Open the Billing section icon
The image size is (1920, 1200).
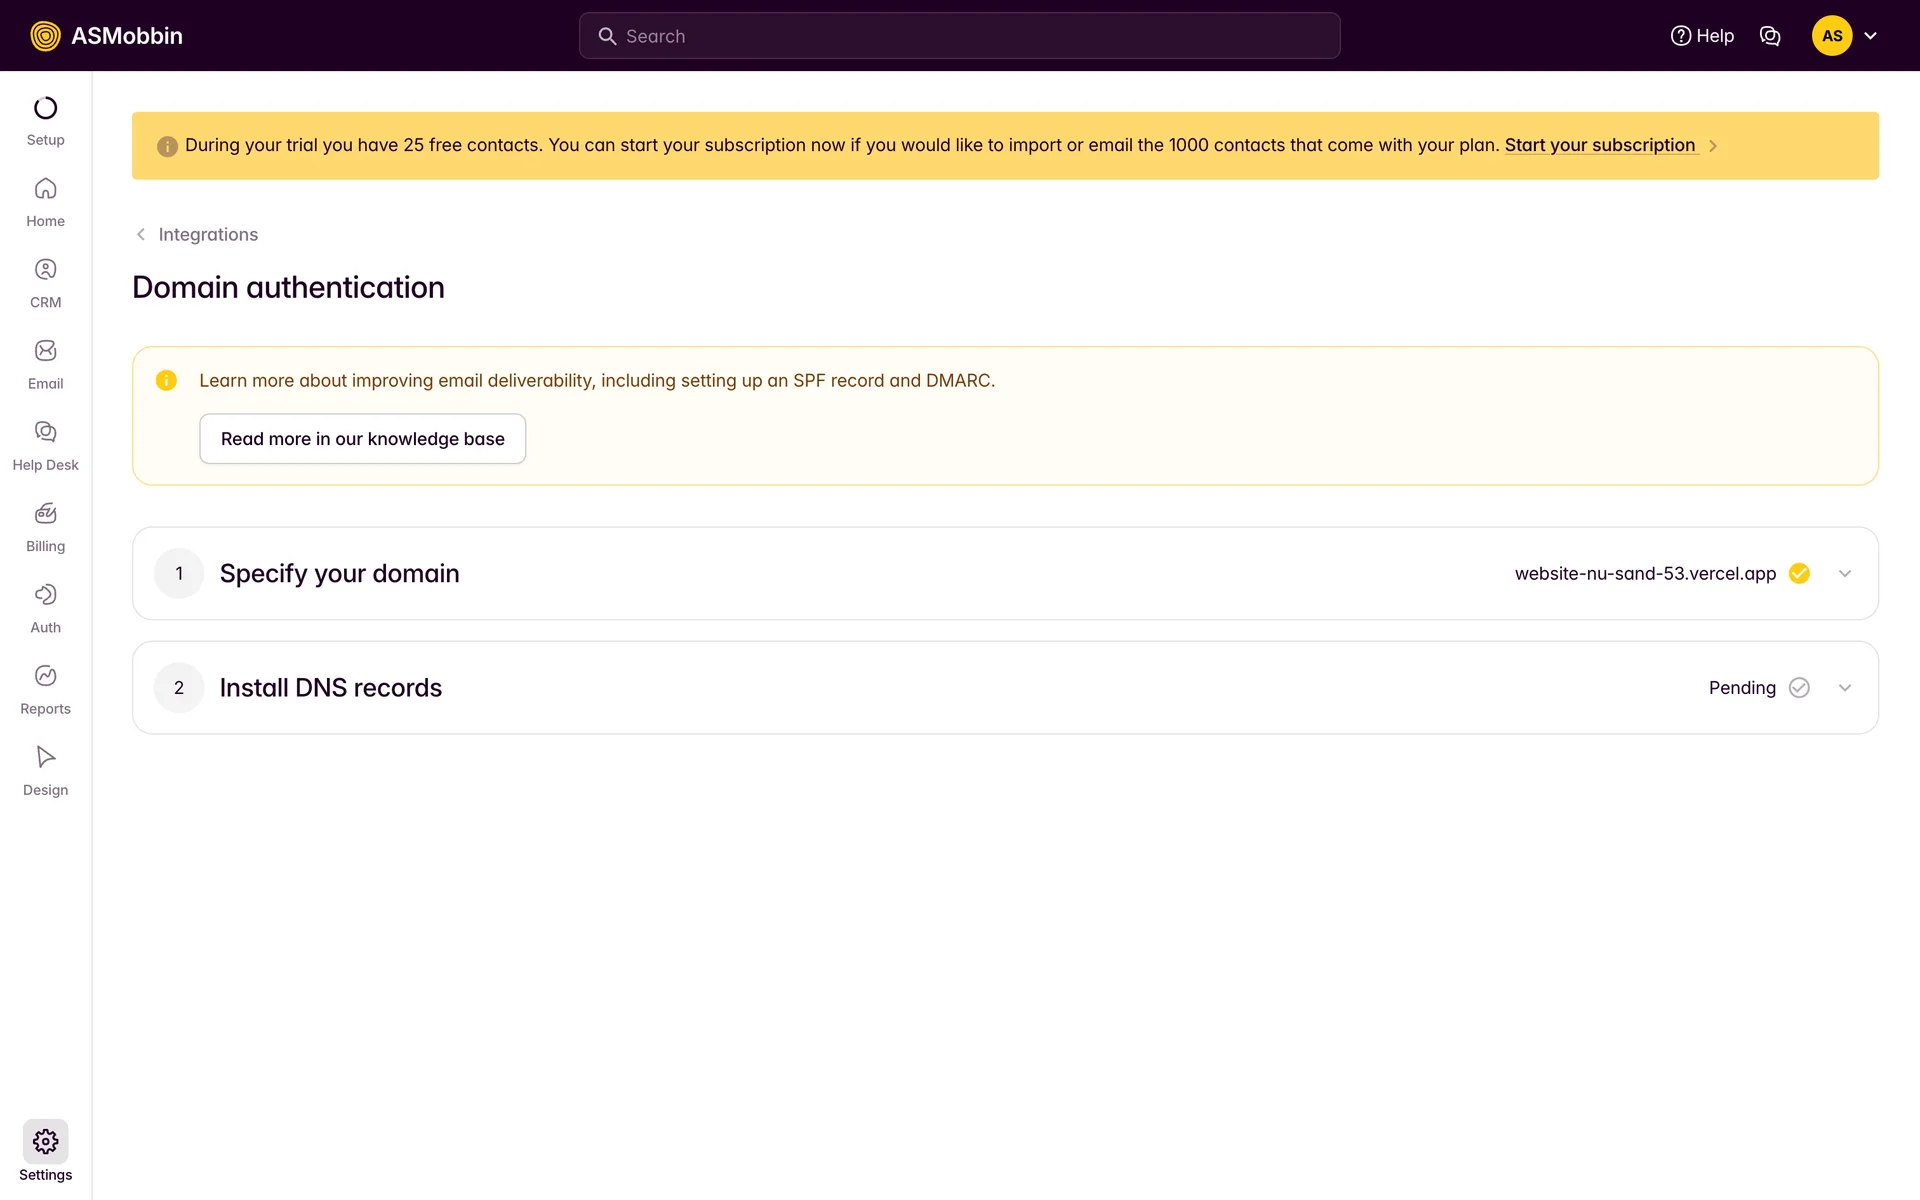(45, 514)
